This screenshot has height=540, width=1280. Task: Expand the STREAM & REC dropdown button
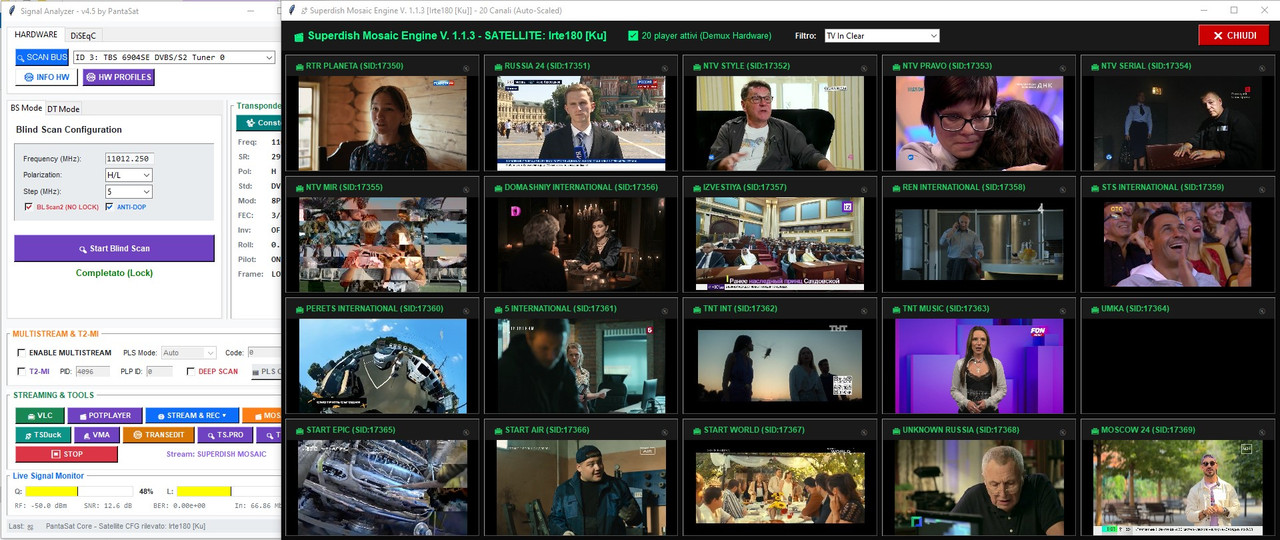click(191, 415)
